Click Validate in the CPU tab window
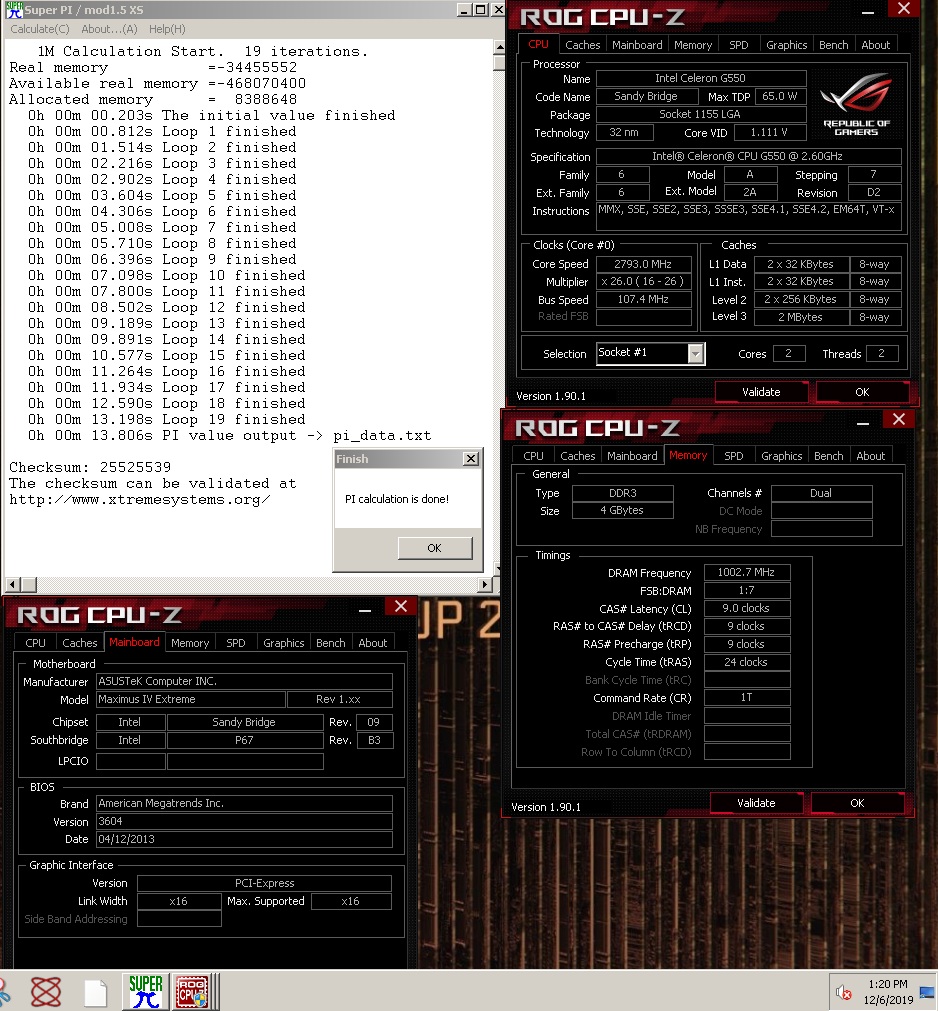 tap(761, 392)
